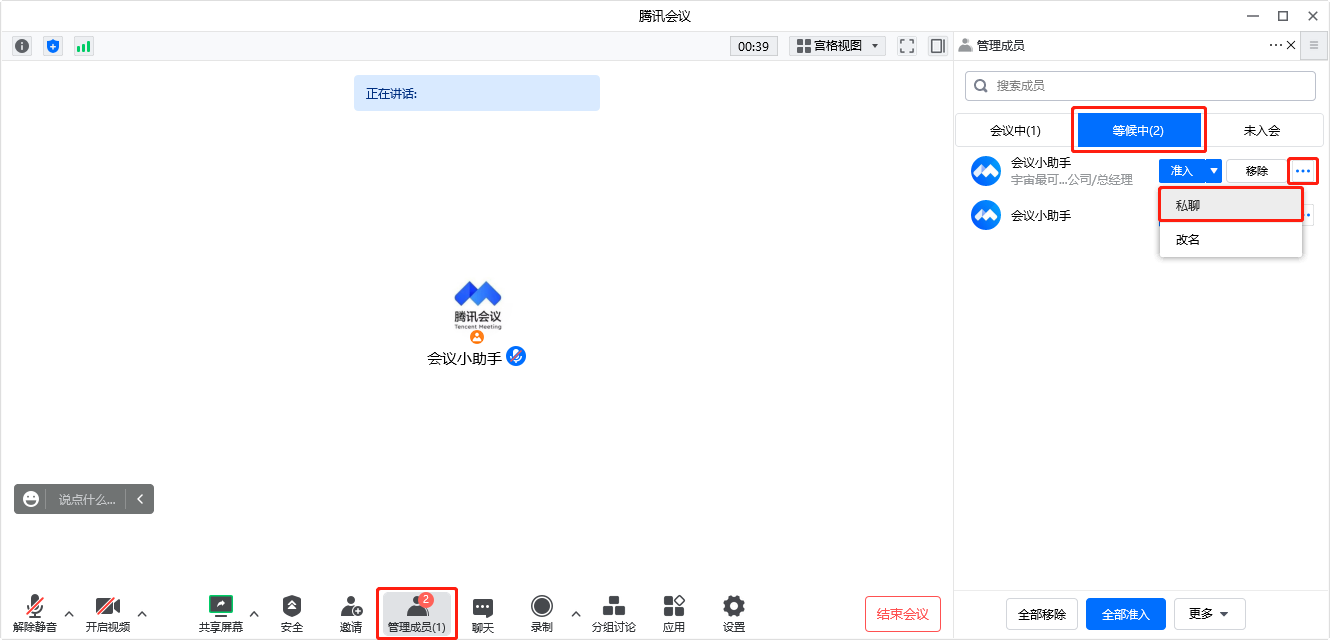Image resolution: width=1330 pixels, height=640 pixels.
Task: Enter fullscreen mode with the expand icon
Action: click(907, 46)
